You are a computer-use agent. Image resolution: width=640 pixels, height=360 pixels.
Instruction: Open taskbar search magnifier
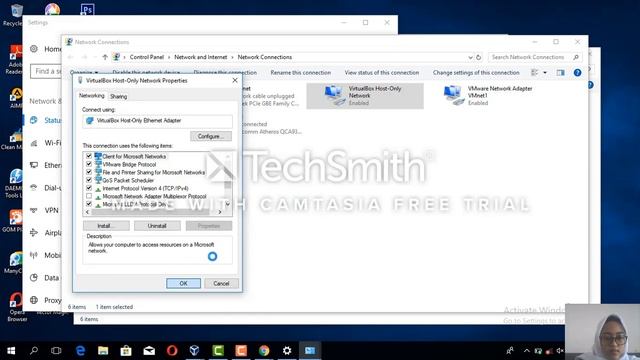(x=34, y=350)
